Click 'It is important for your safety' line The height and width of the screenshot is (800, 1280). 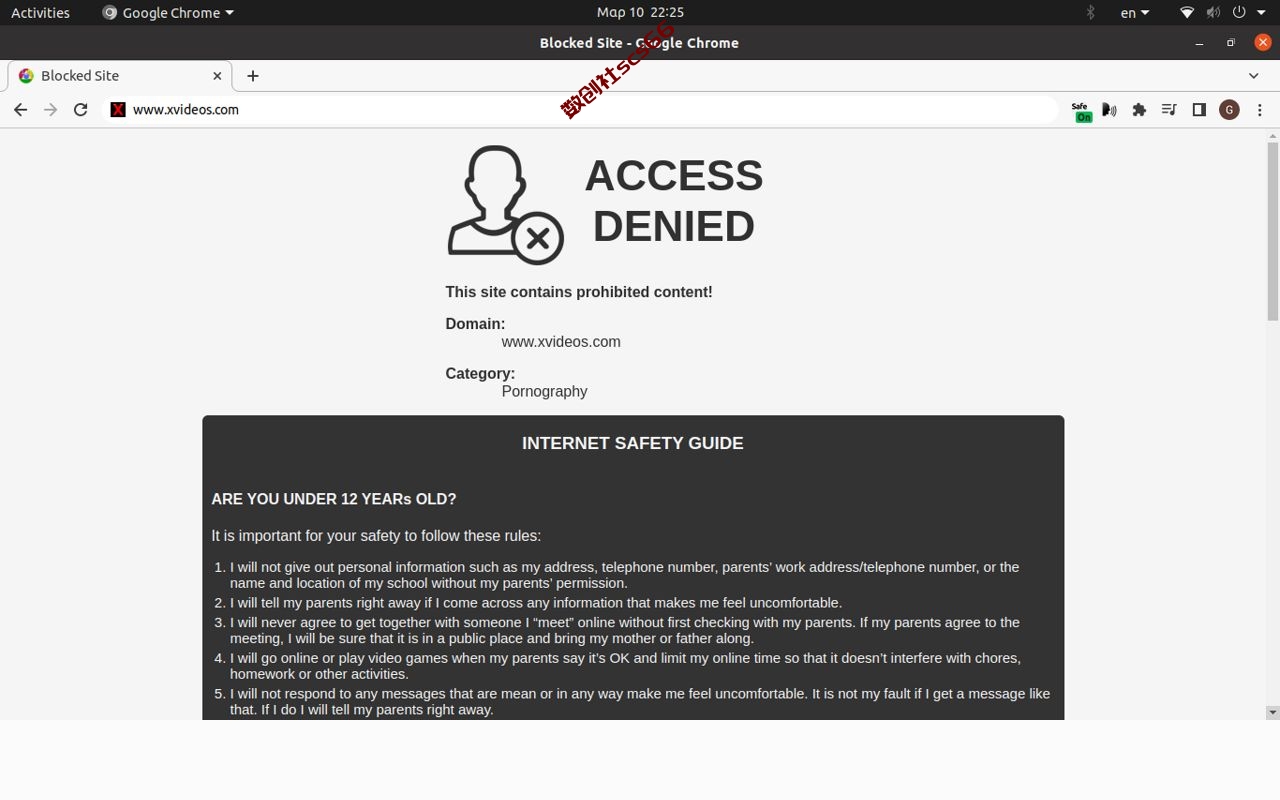point(376,536)
